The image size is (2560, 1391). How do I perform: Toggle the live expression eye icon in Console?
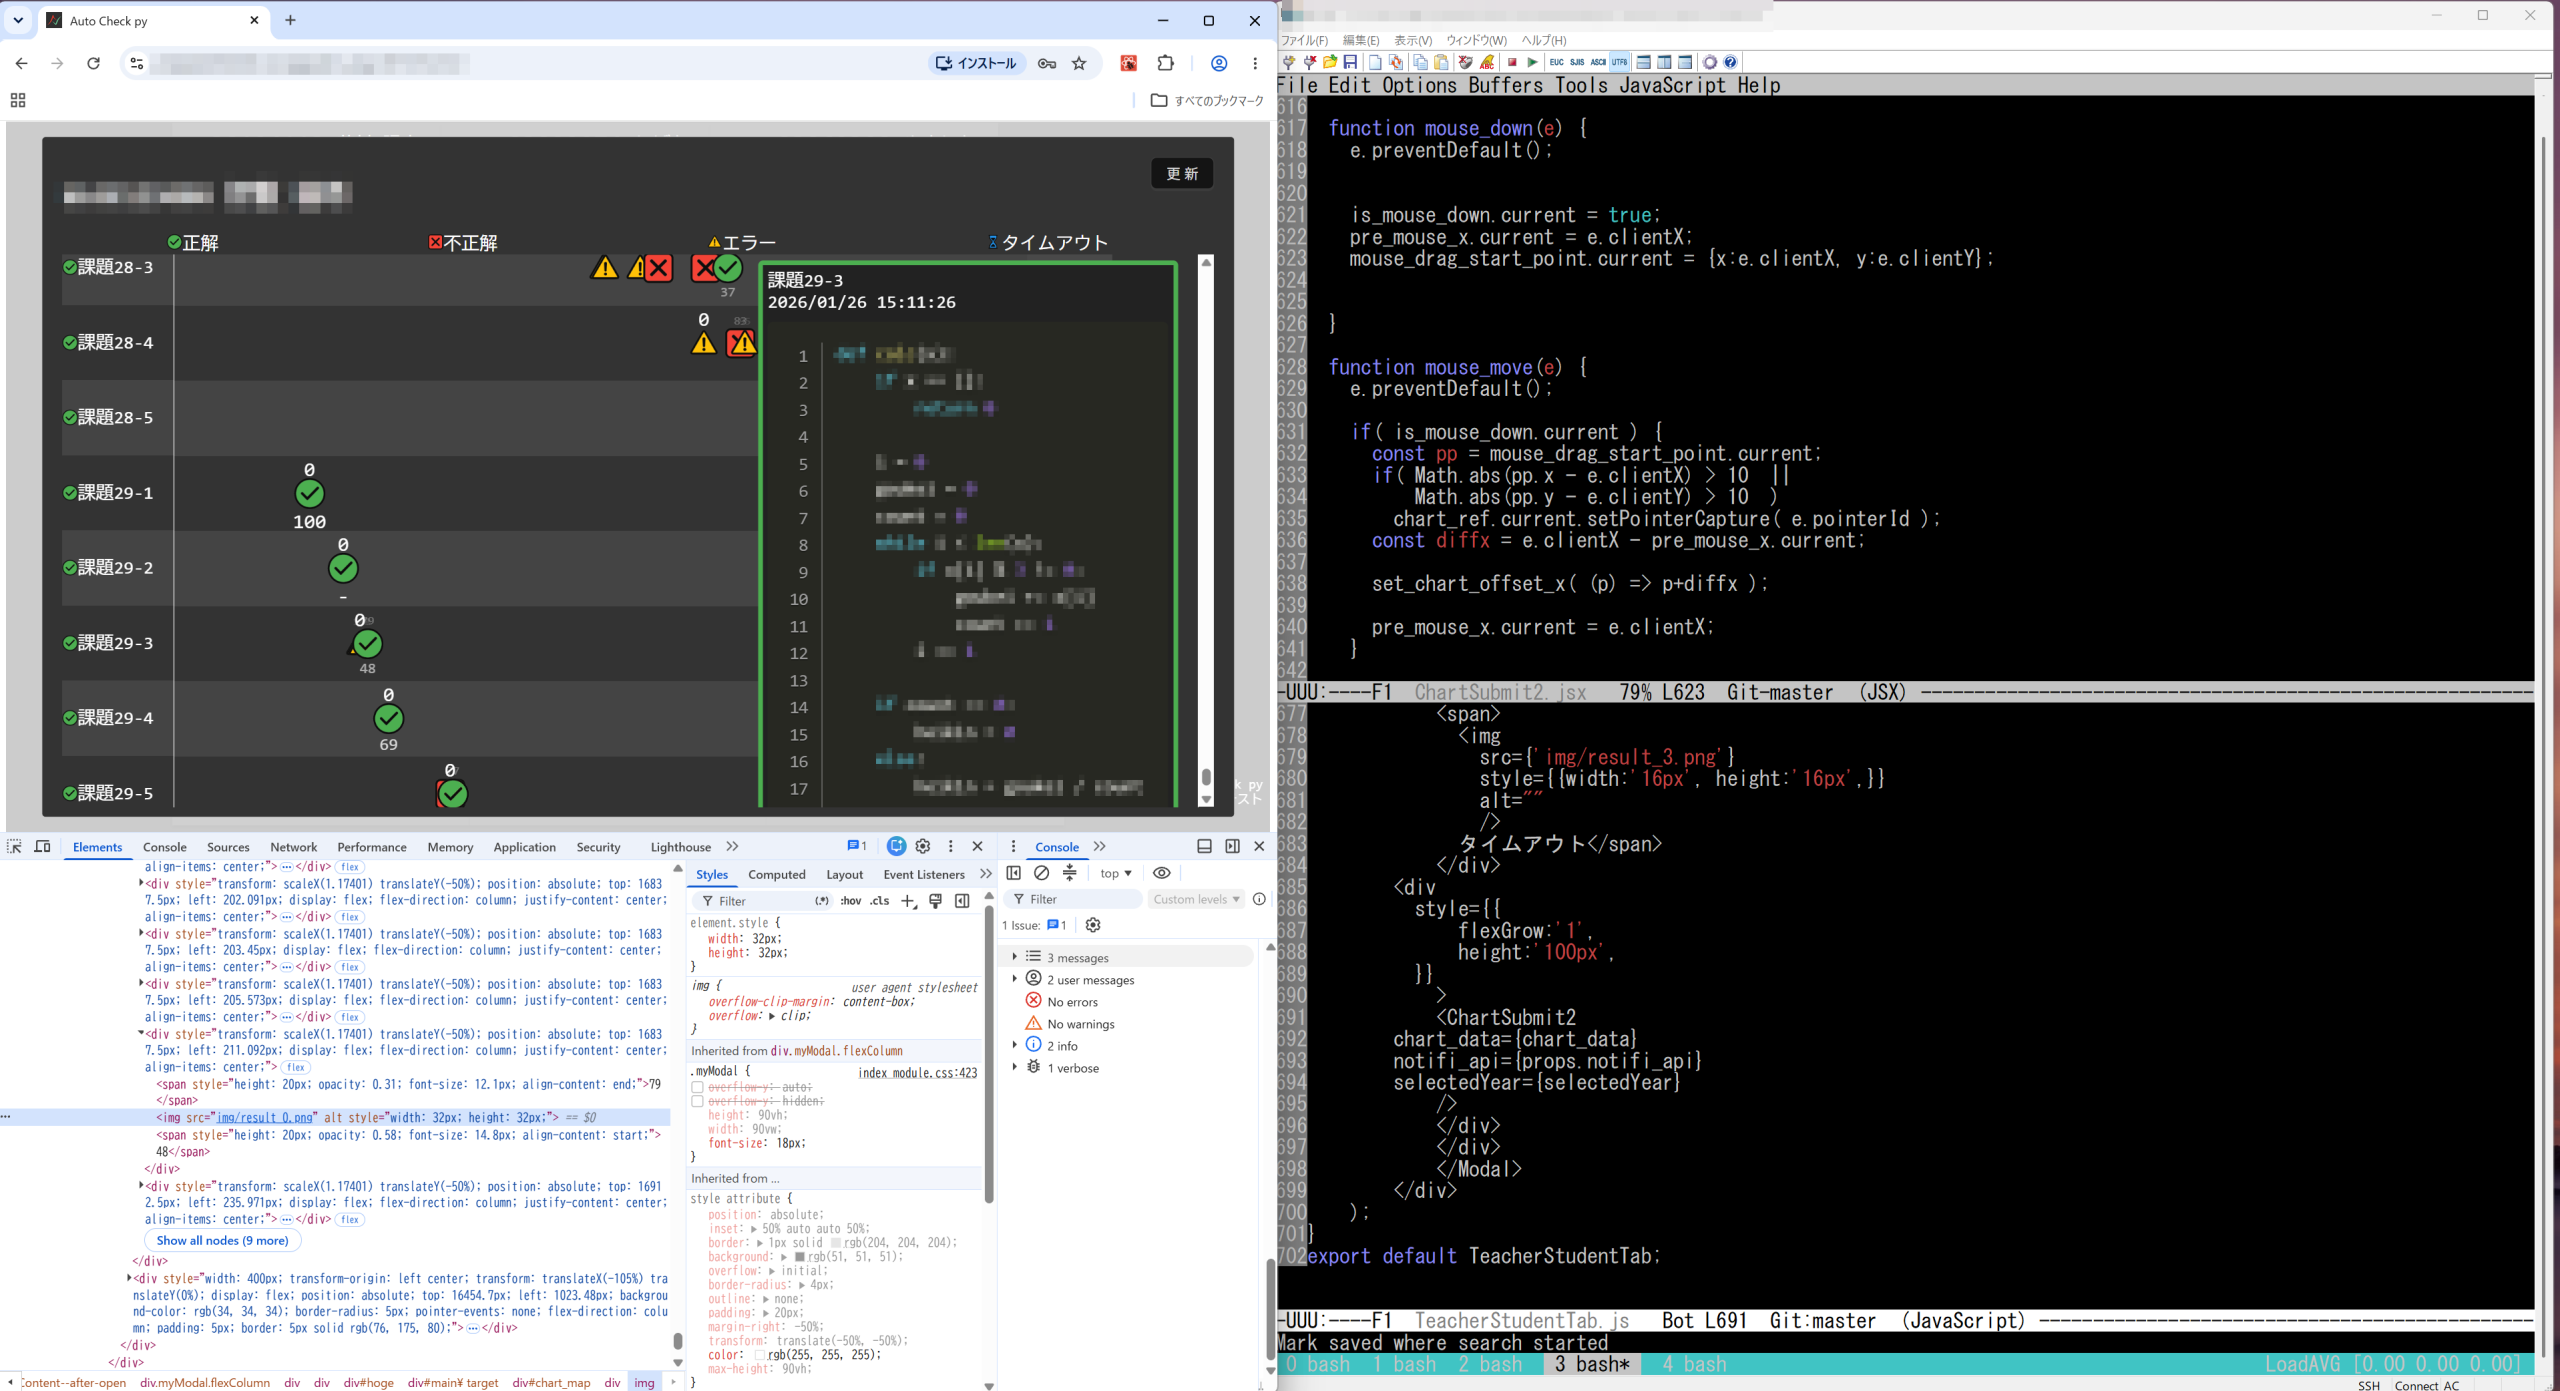coord(1161,872)
